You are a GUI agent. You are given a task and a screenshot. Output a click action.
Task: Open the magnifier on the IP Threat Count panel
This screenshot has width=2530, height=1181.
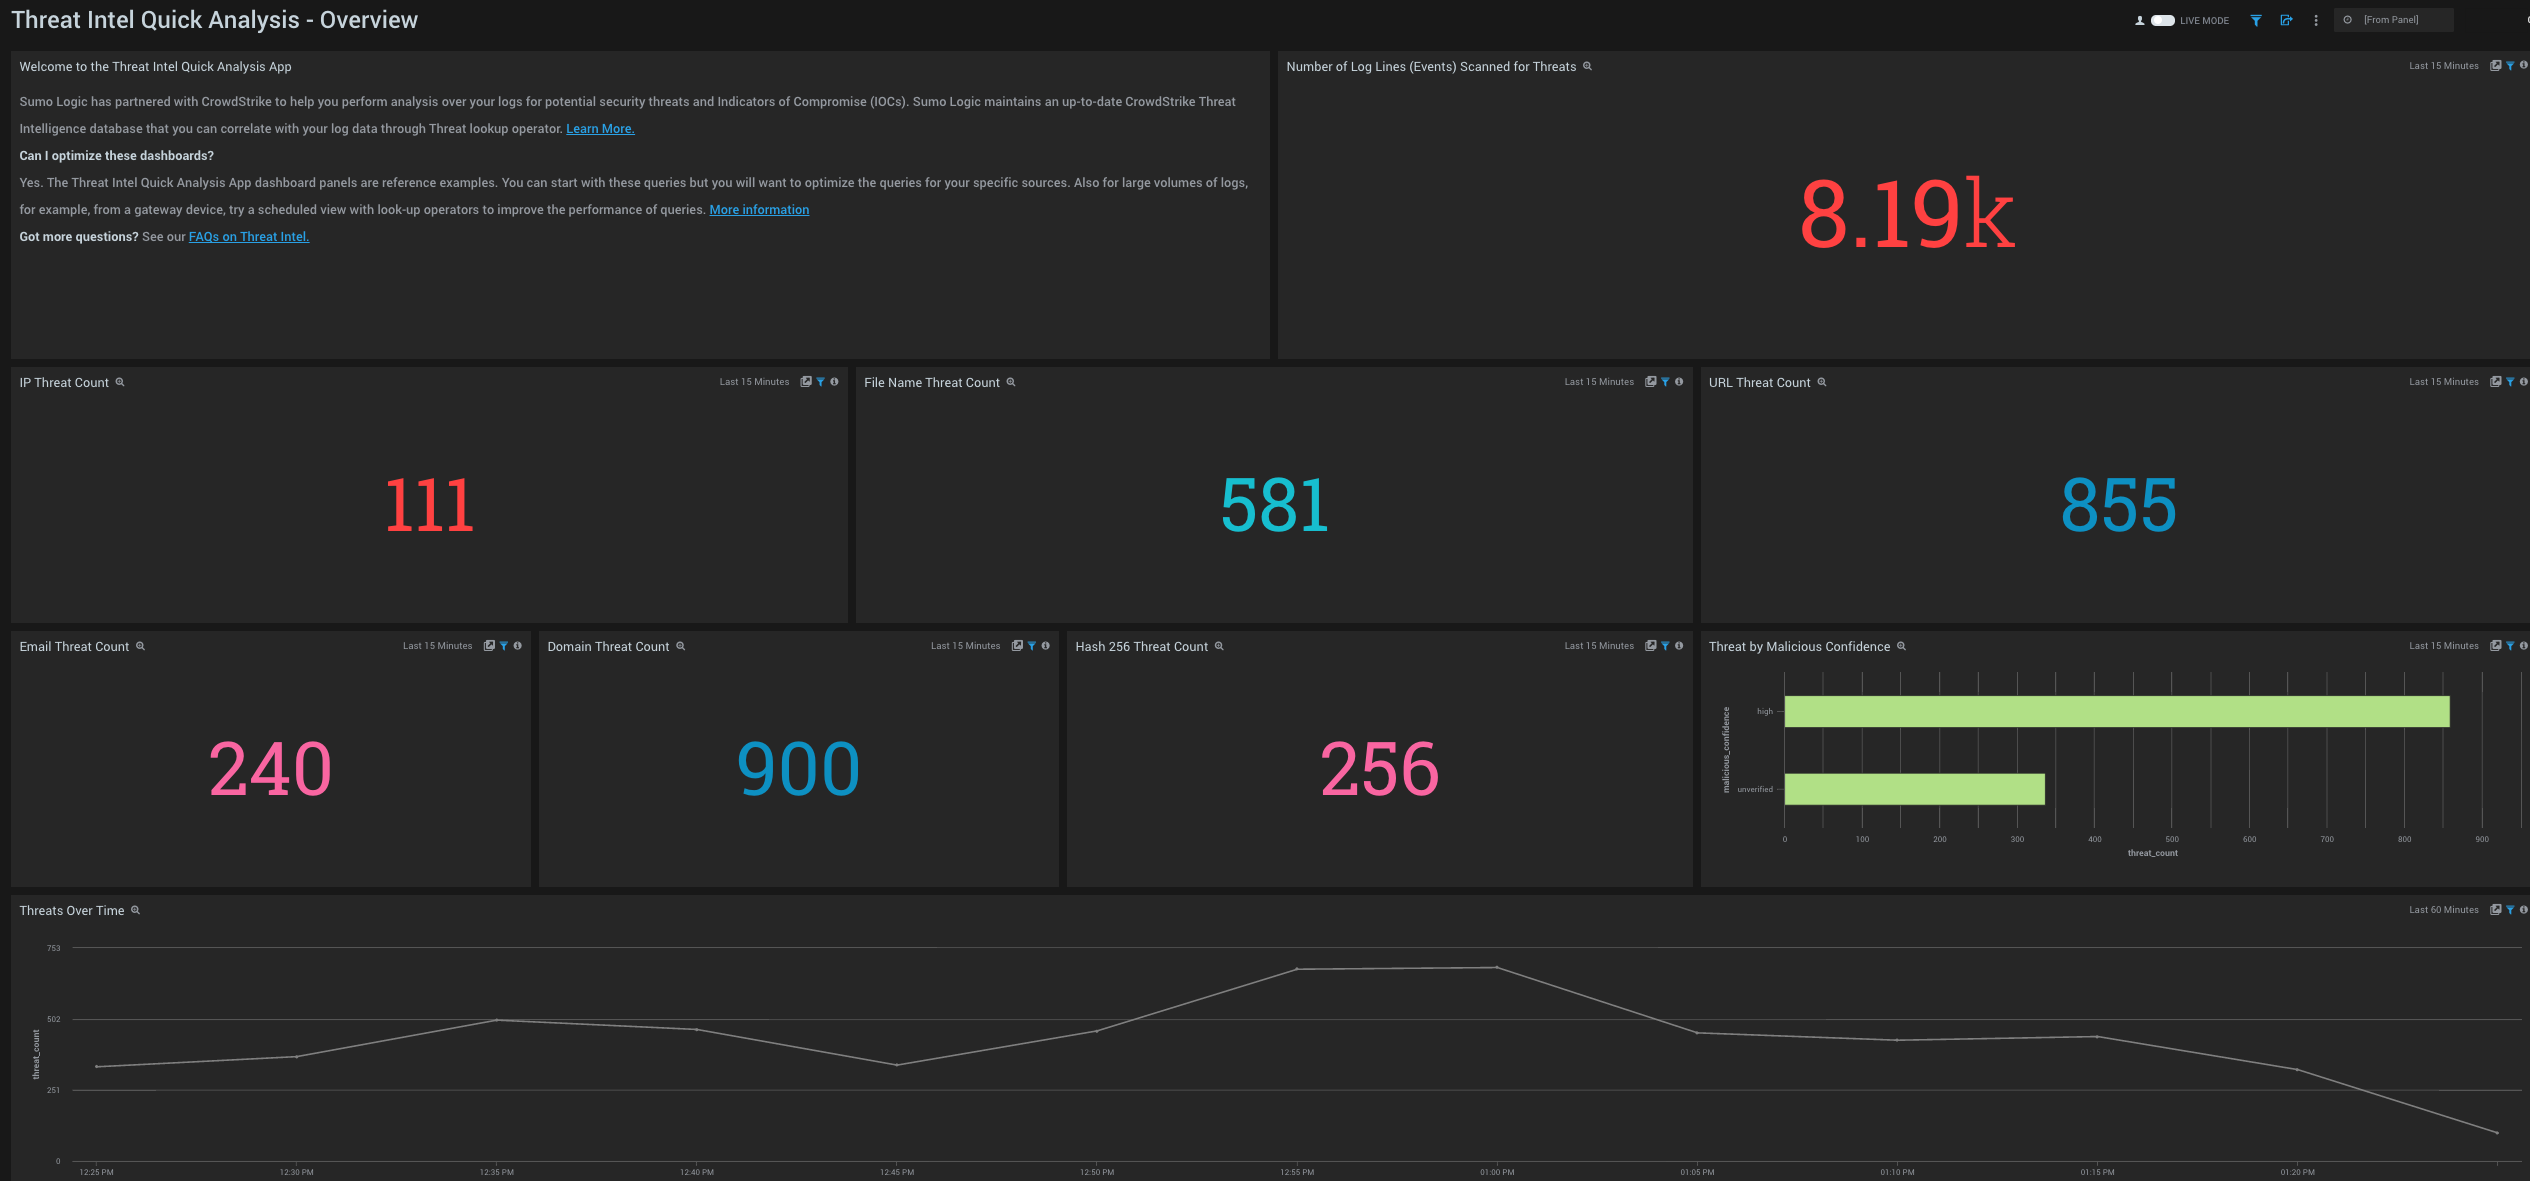click(x=119, y=382)
